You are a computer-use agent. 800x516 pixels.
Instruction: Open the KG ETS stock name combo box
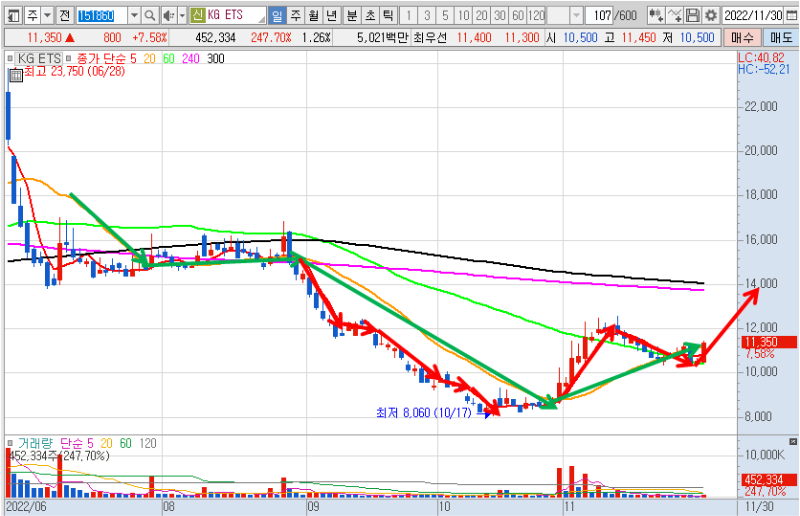[x=228, y=15]
